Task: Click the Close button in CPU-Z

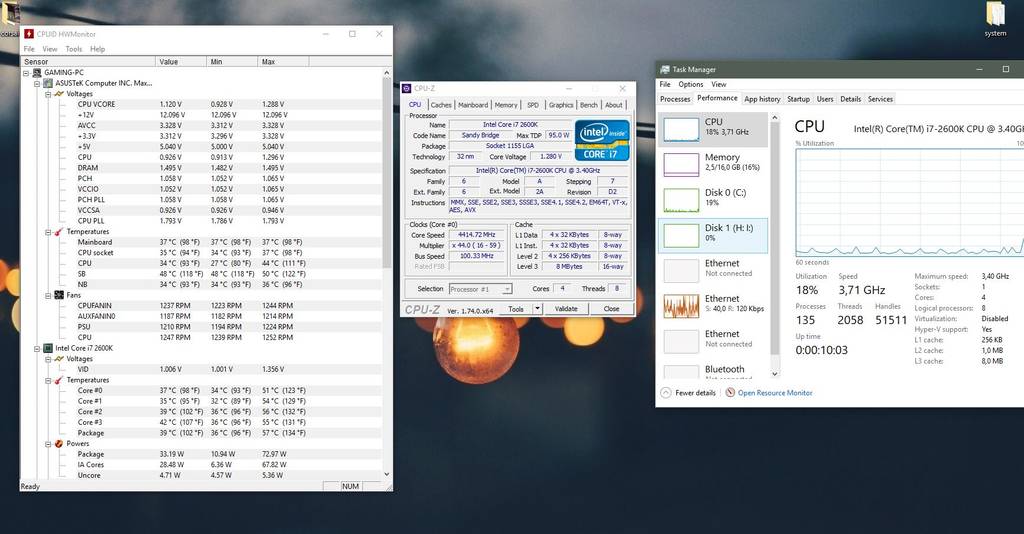Action: tap(611, 309)
